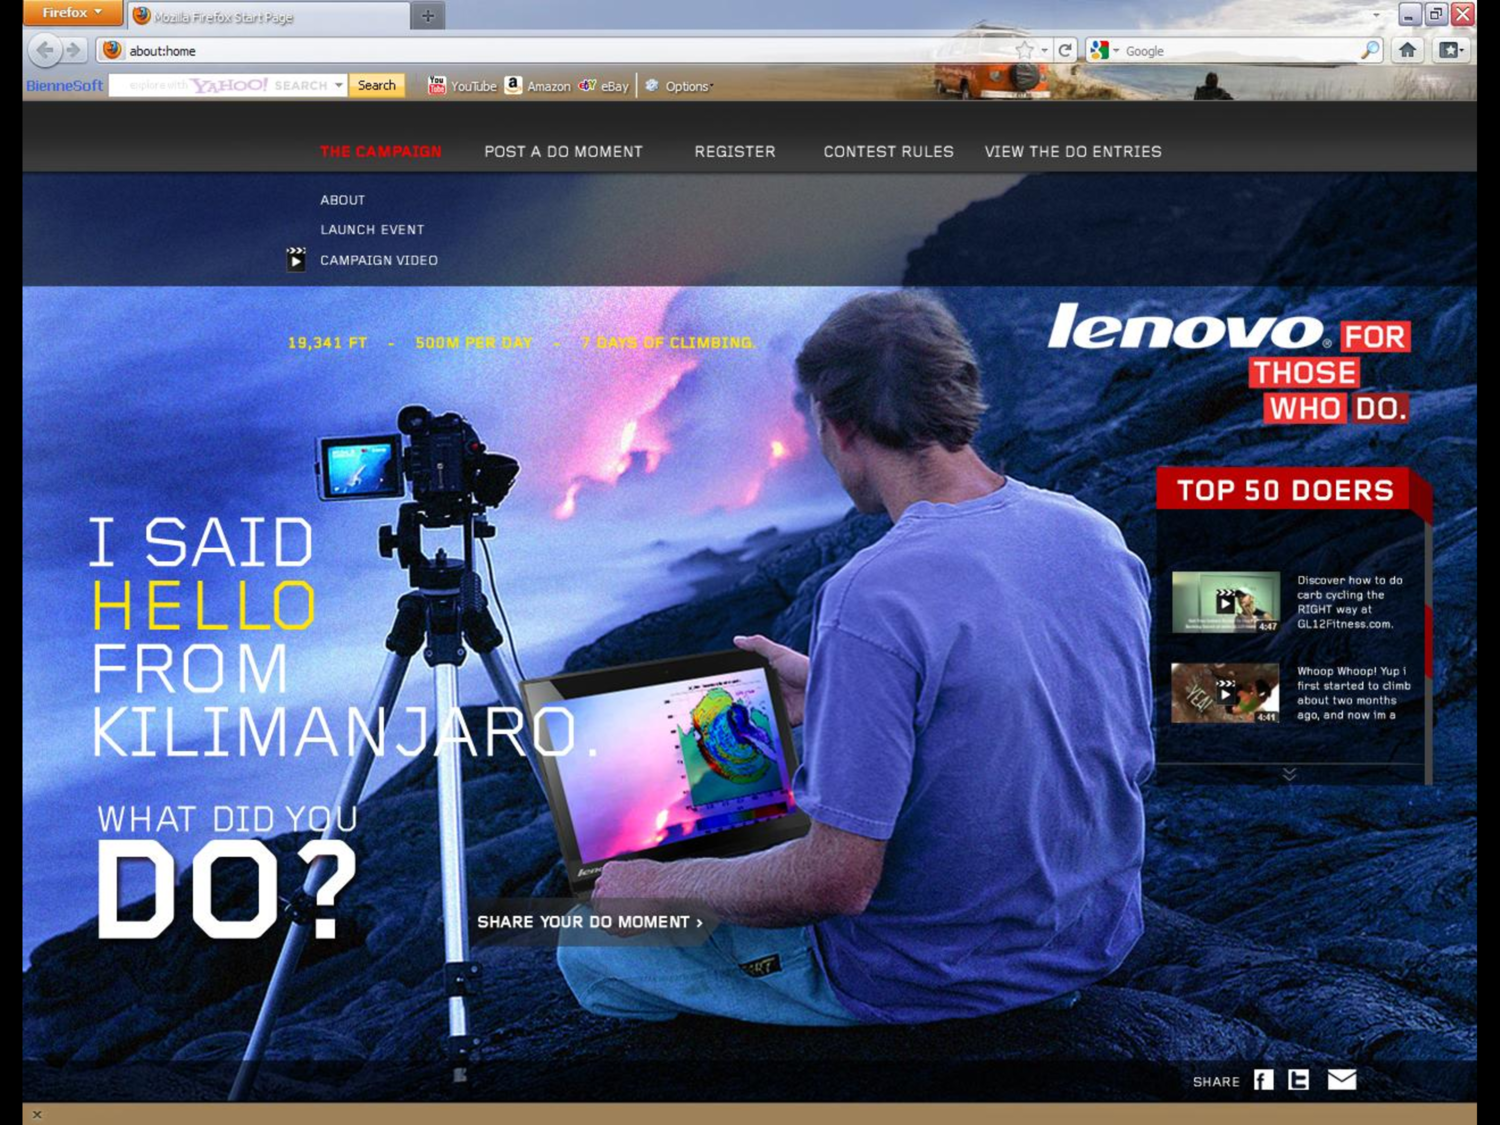
Task: Click the TOP 50 DOERS header
Action: coord(1285,490)
